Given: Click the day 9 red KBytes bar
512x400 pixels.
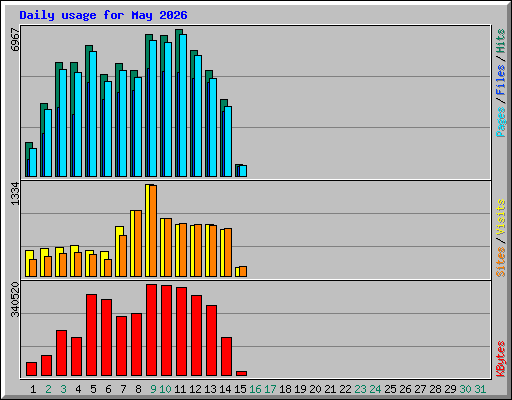Looking at the screenshot, I should (151, 330).
